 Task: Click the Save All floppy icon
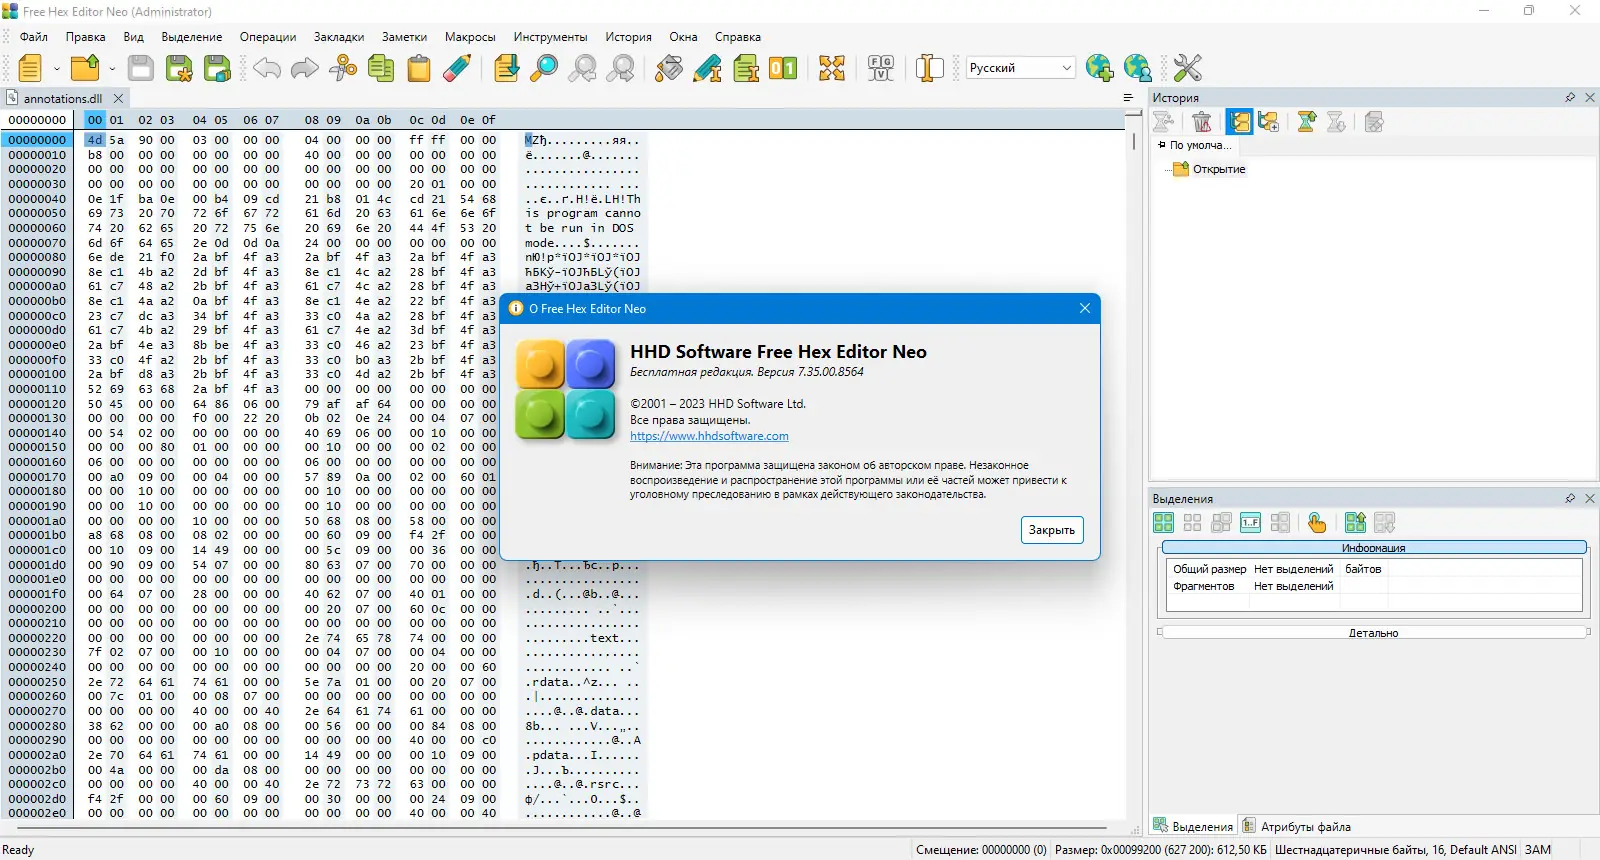tap(217, 68)
